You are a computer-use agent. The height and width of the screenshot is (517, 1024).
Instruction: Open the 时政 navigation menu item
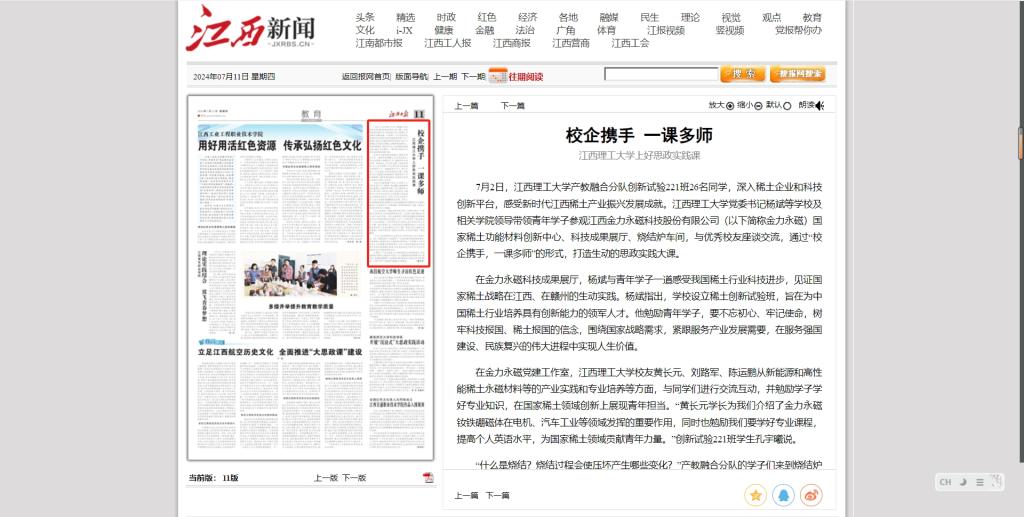pyautogui.click(x=446, y=17)
